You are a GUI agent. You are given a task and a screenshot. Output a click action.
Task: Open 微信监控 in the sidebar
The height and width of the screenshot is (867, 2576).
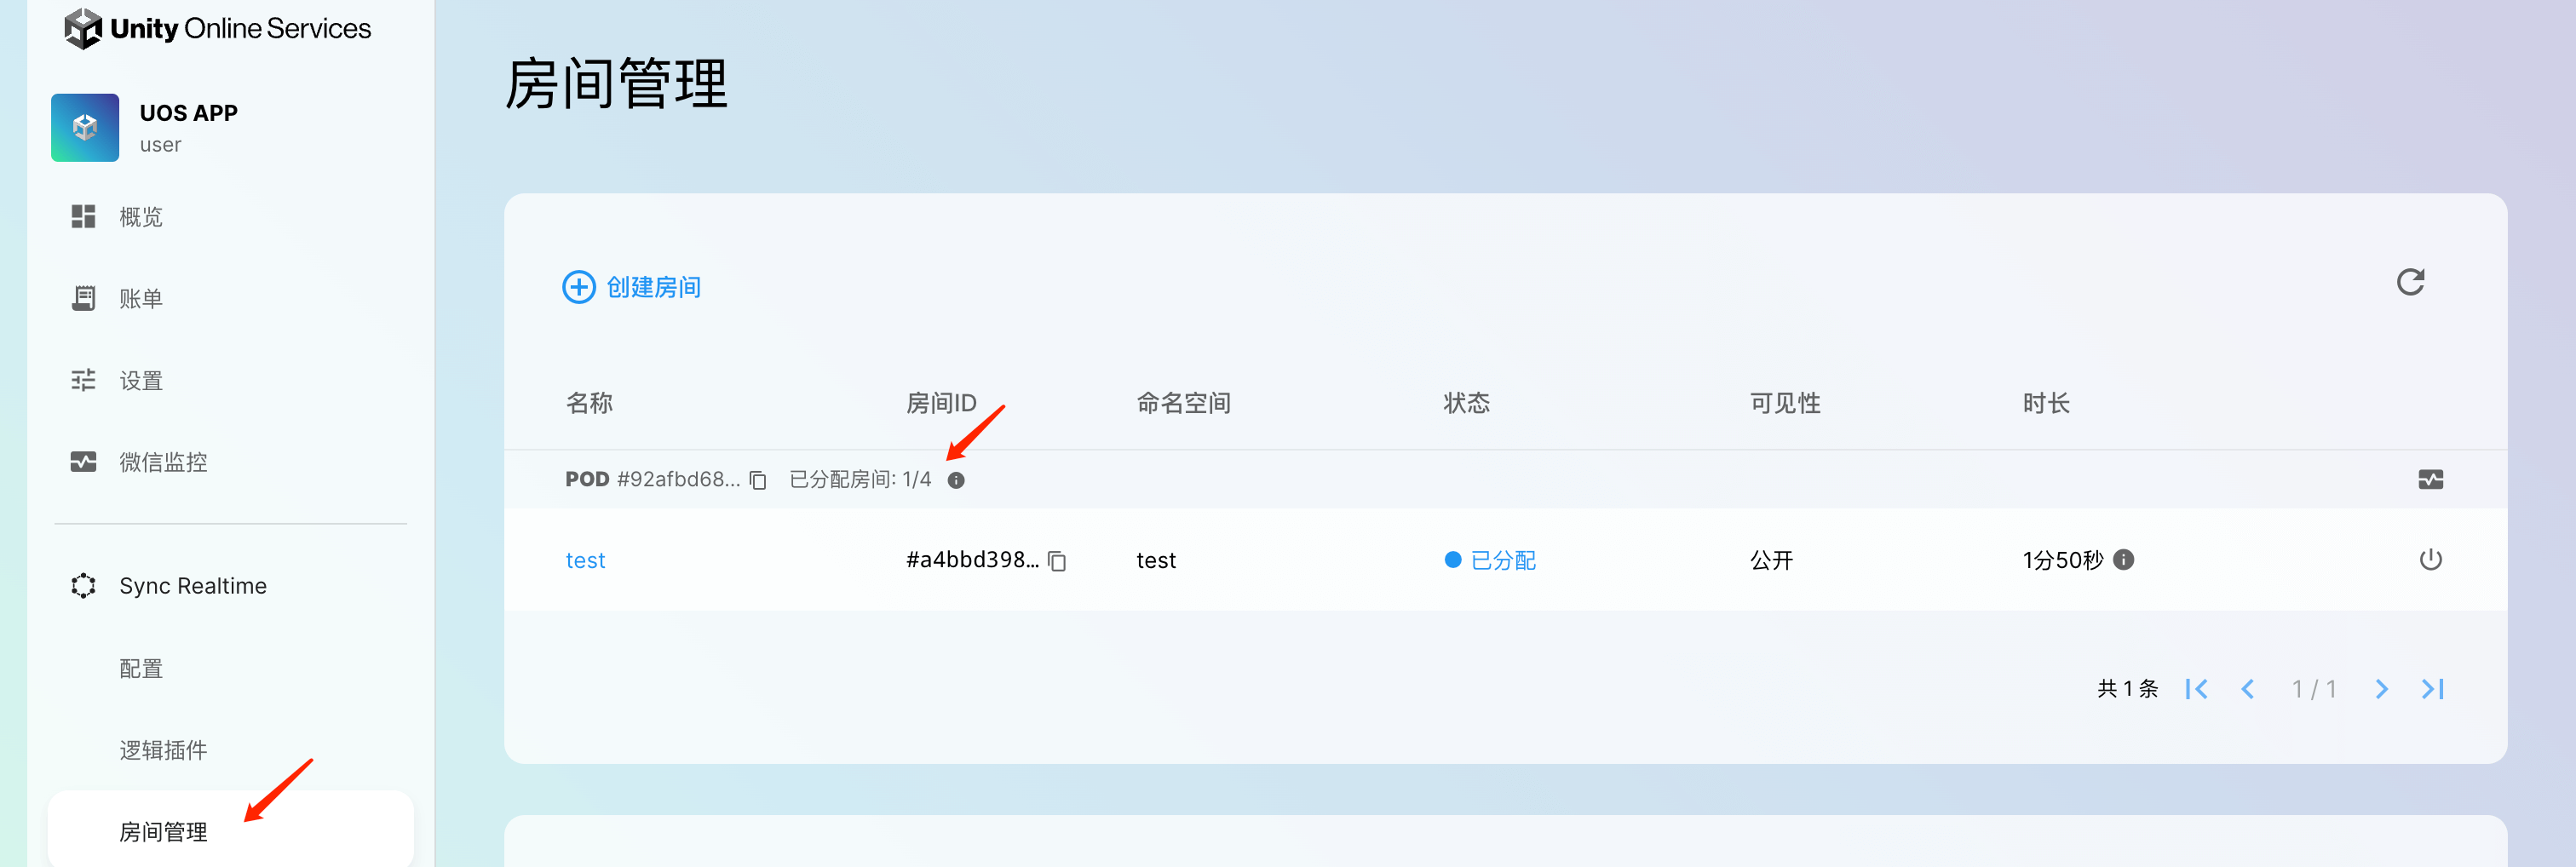coord(162,462)
